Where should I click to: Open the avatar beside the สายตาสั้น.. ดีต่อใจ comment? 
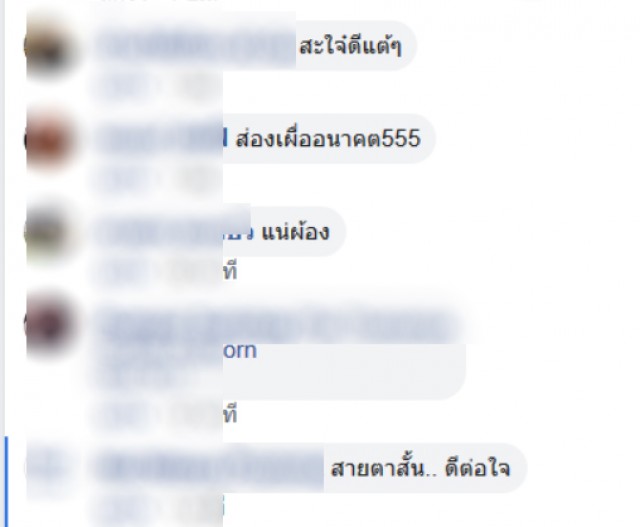(x=48, y=468)
